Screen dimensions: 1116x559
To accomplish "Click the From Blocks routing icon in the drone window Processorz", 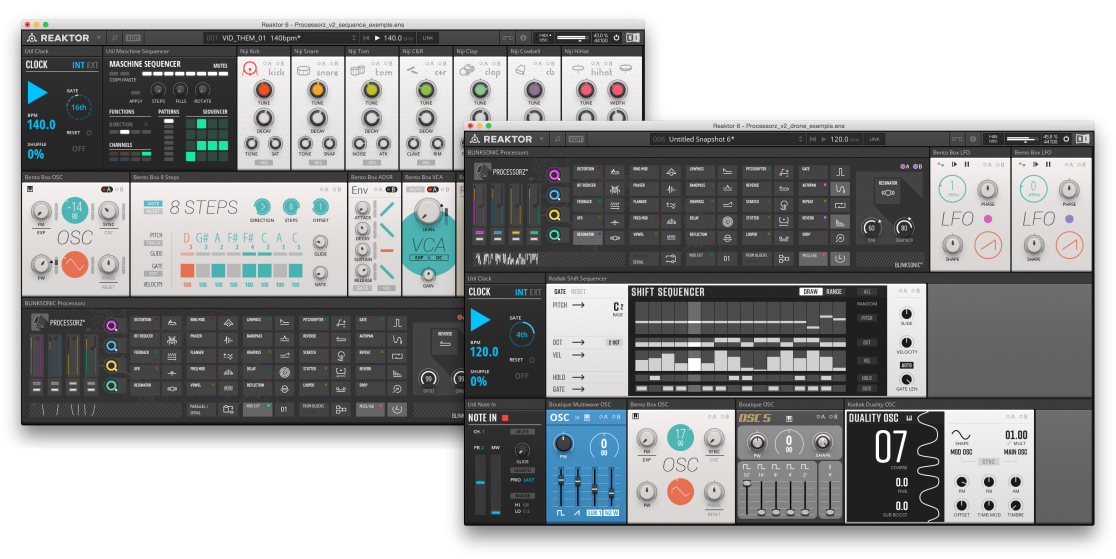I will pos(784,258).
